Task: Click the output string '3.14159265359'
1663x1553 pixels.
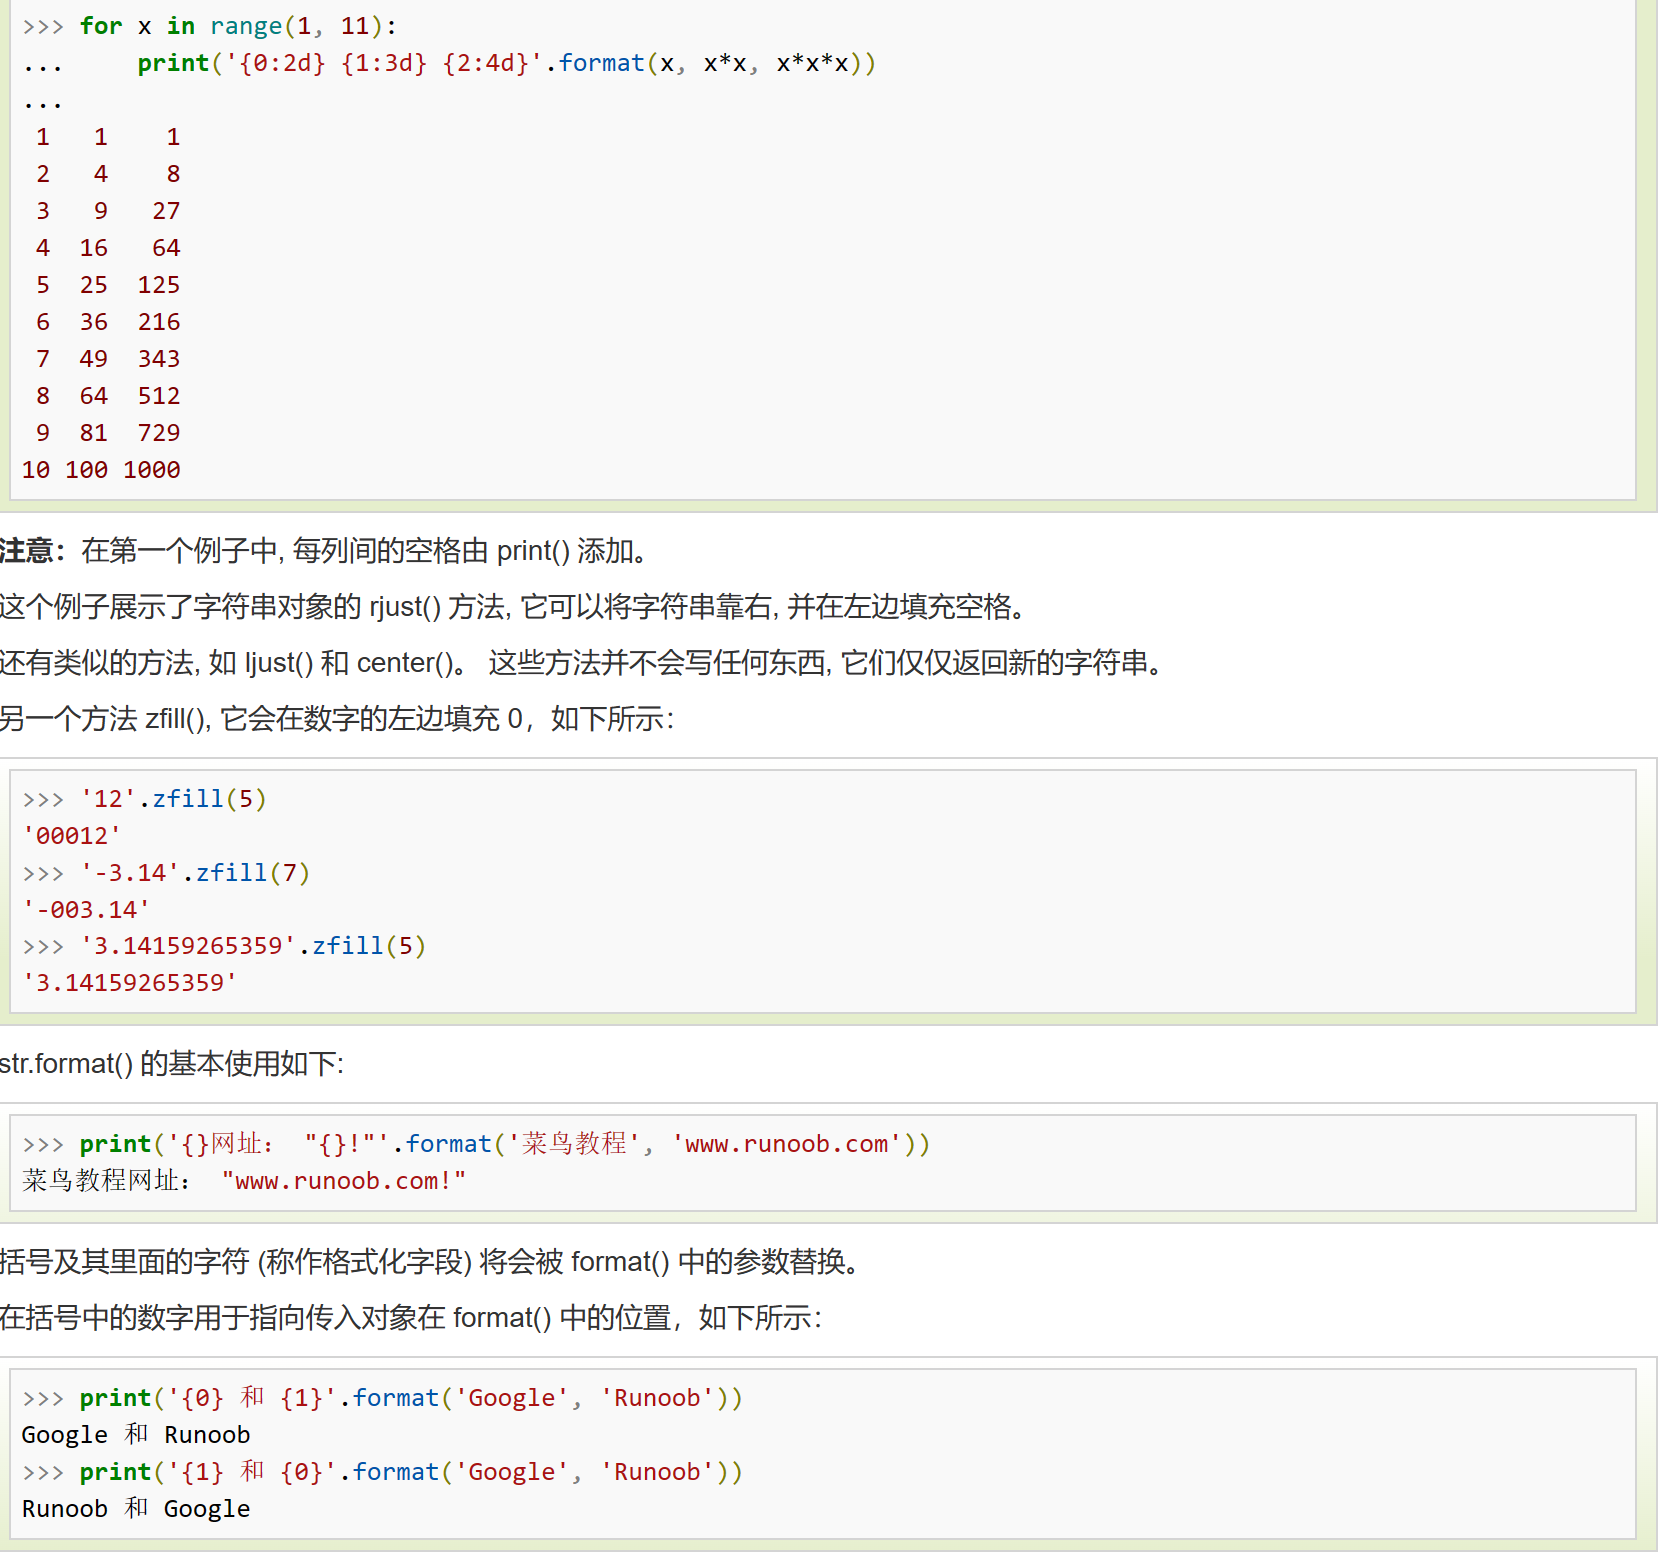Action: coord(130,982)
